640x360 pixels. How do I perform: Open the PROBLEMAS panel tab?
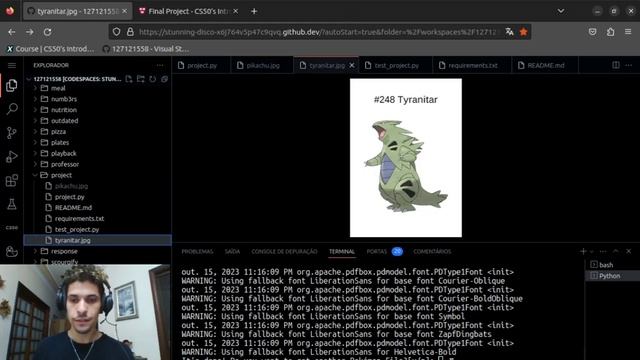point(197,252)
